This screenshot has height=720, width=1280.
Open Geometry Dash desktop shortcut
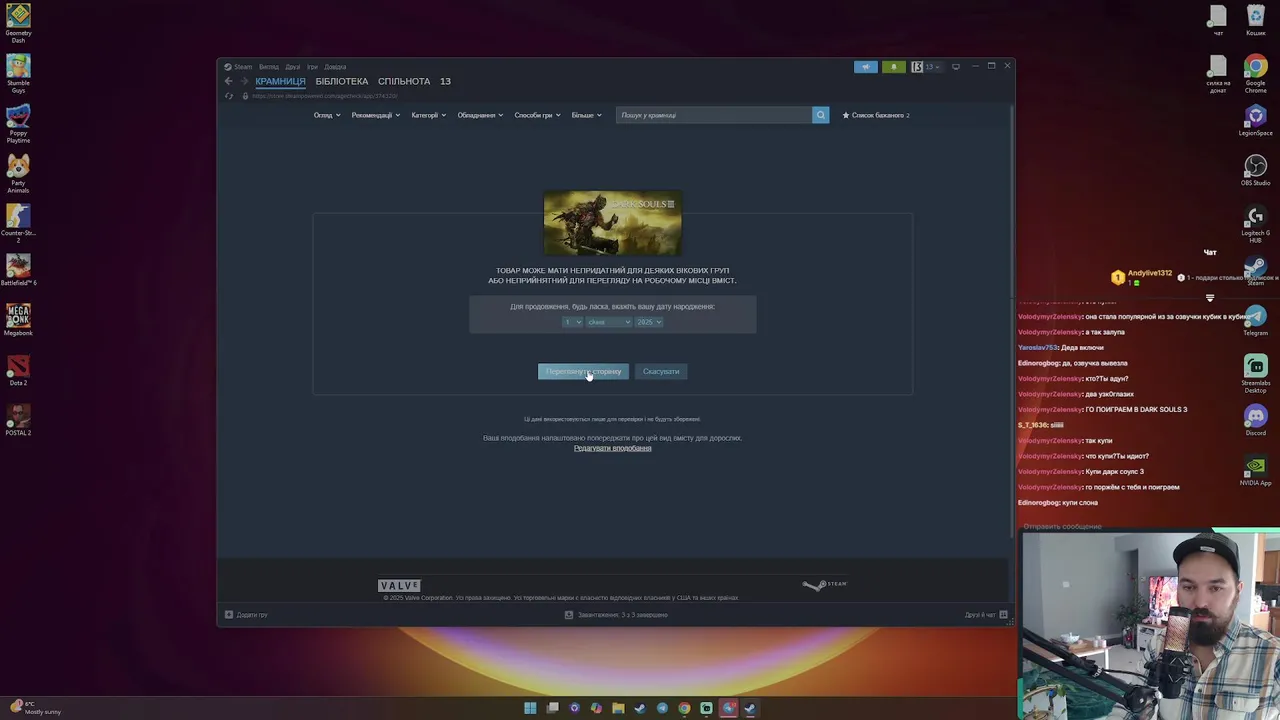coord(18,24)
